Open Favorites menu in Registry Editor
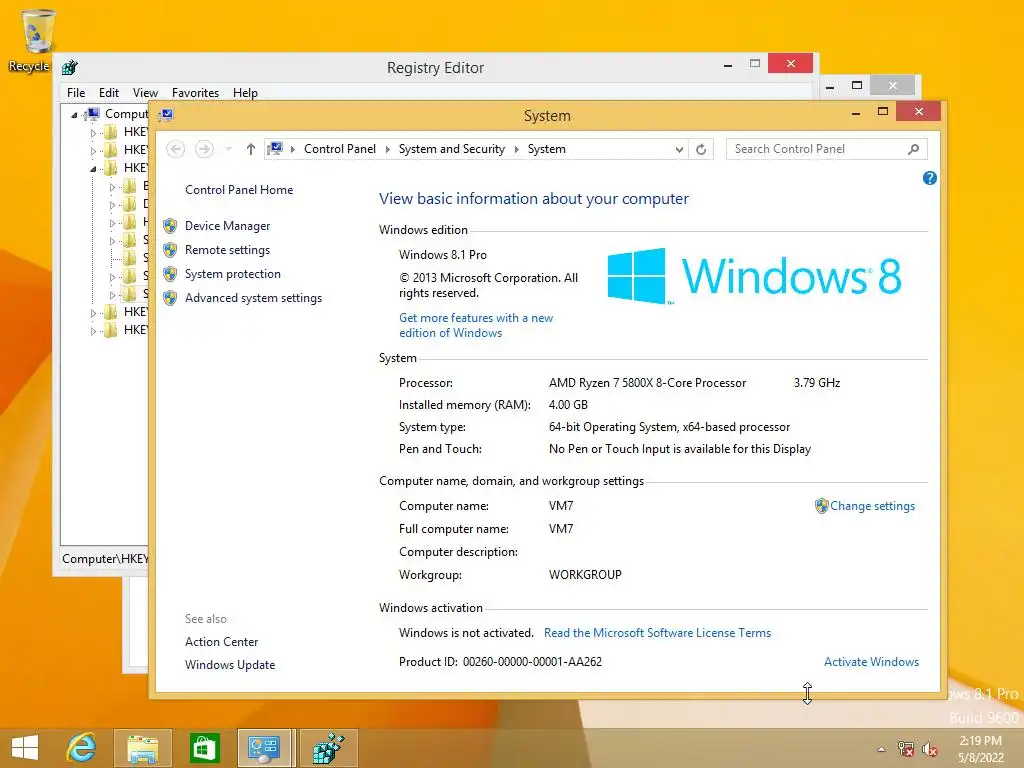 pos(195,93)
